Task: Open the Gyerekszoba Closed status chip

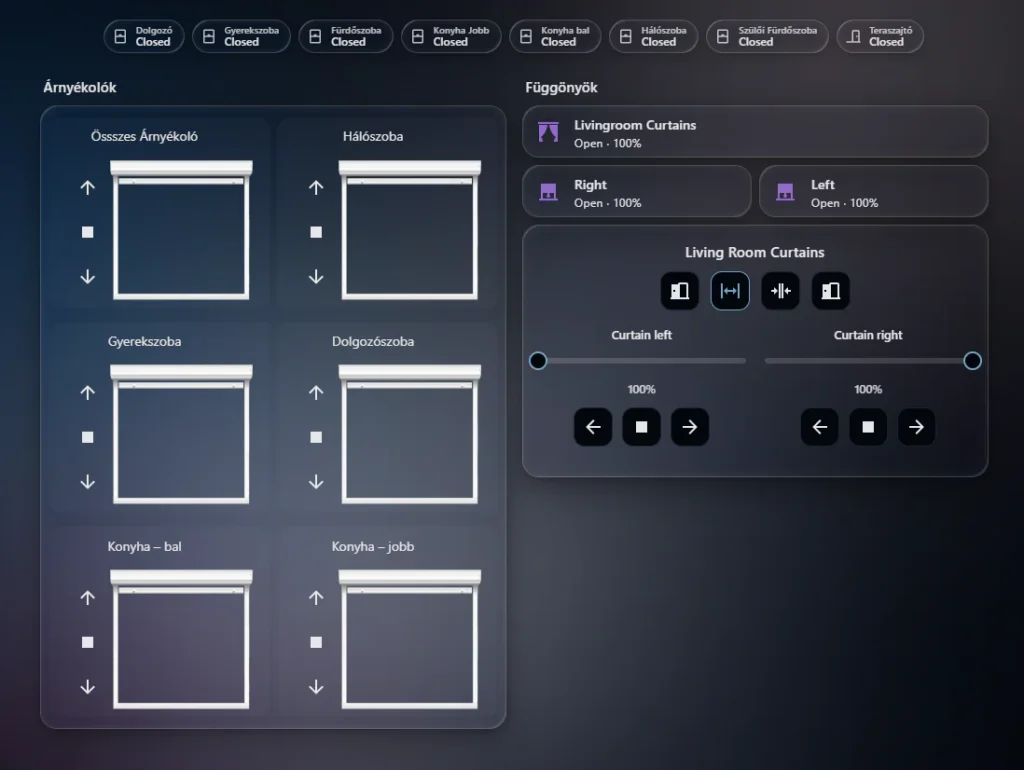Action: [241, 36]
